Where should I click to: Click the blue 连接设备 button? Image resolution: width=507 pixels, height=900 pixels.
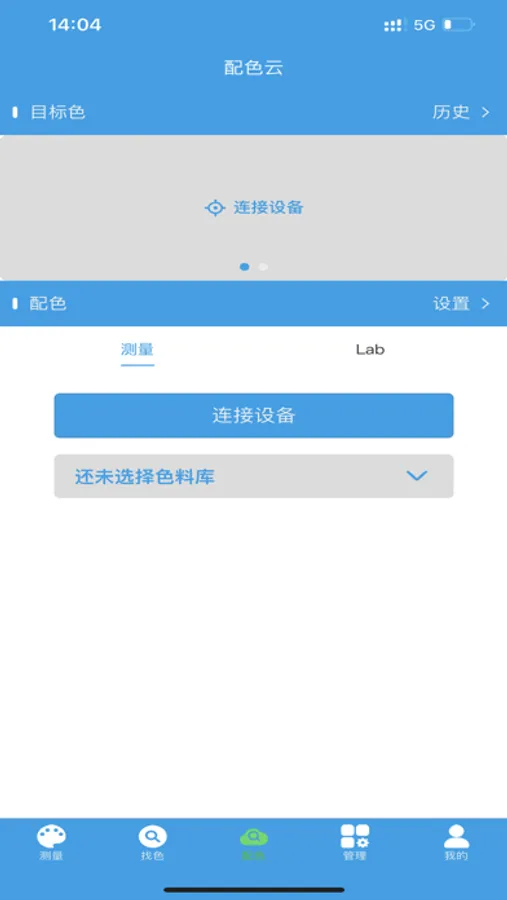(x=254, y=415)
